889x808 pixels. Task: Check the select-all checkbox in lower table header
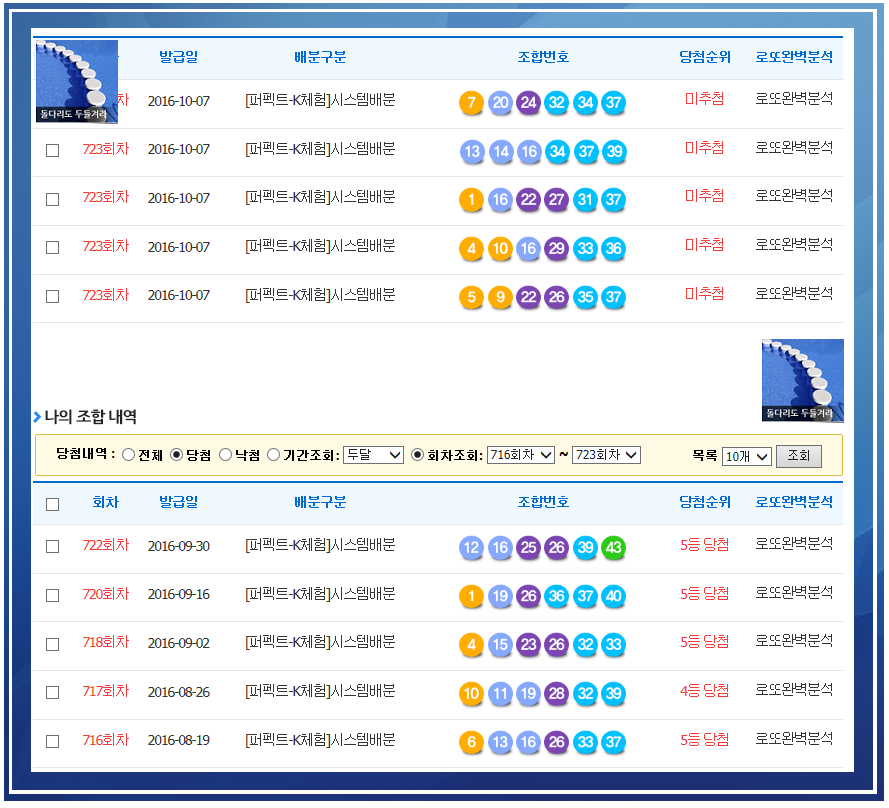(53, 504)
